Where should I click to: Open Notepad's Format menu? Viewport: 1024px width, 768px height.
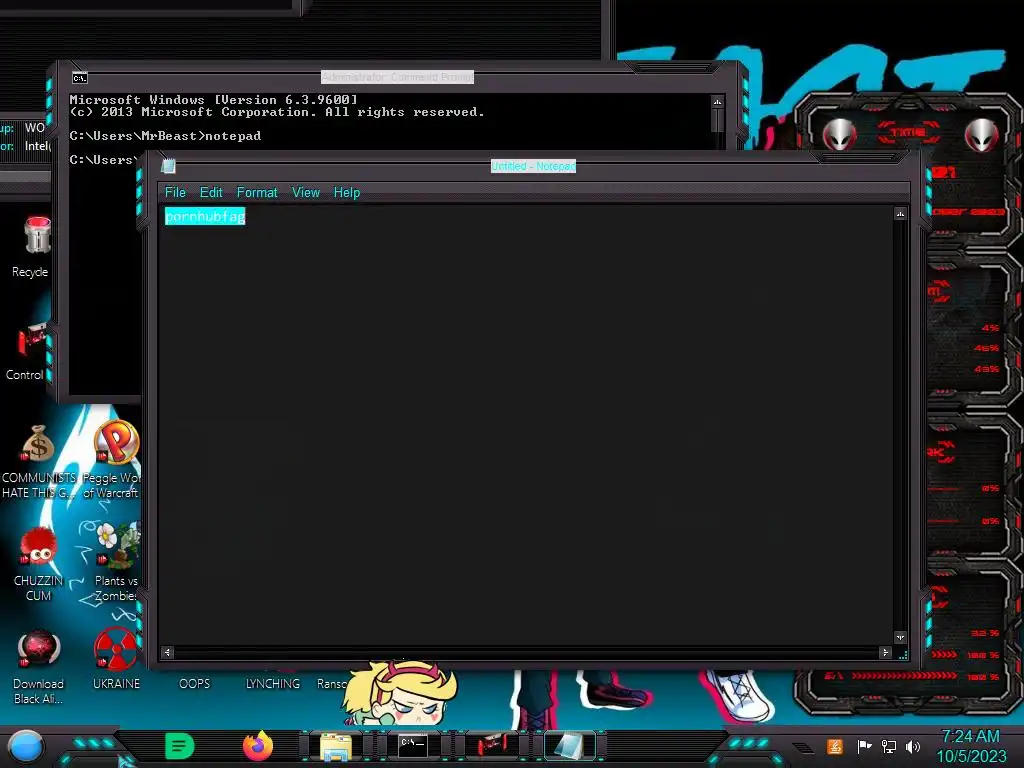click(x=257, y=193)
